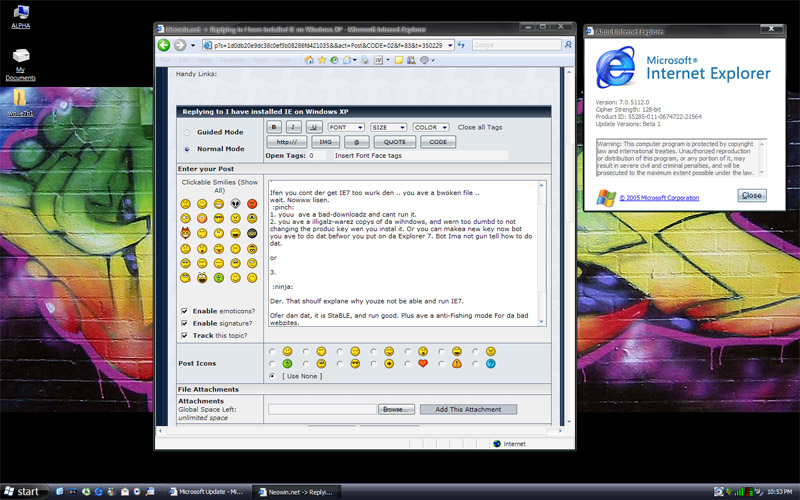Switch to Microsoft Update taskbar window
Viewport: 800px width, 500px height.
click(205, 491)
